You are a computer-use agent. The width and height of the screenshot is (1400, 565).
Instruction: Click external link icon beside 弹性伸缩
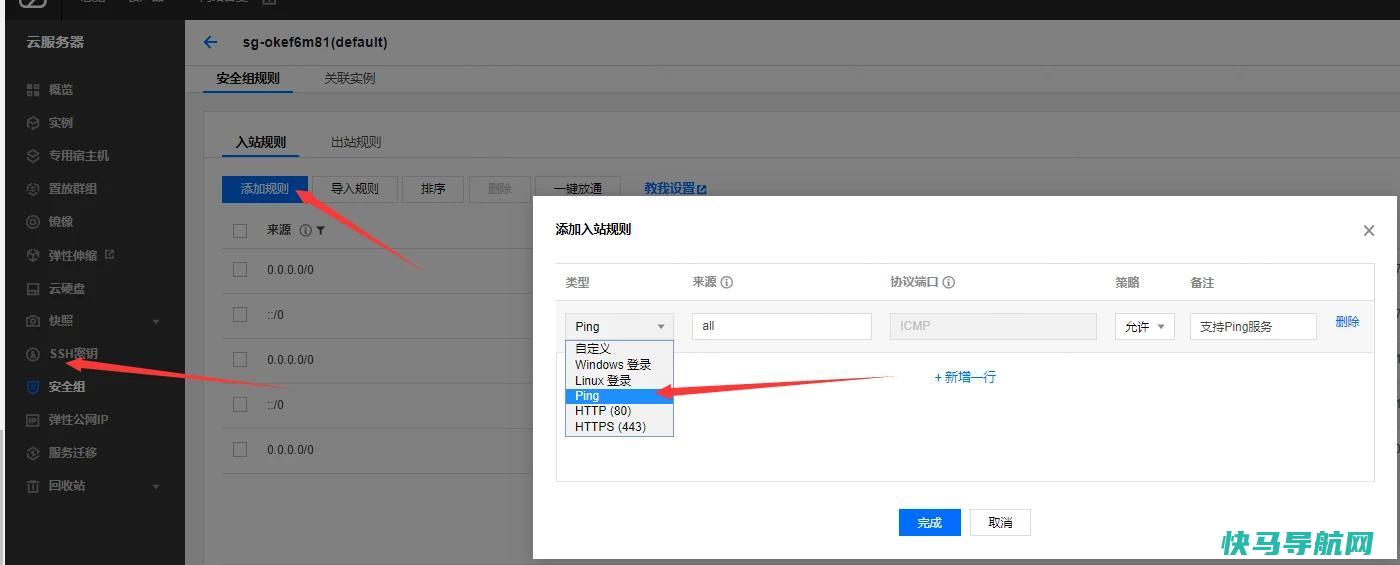109,254
